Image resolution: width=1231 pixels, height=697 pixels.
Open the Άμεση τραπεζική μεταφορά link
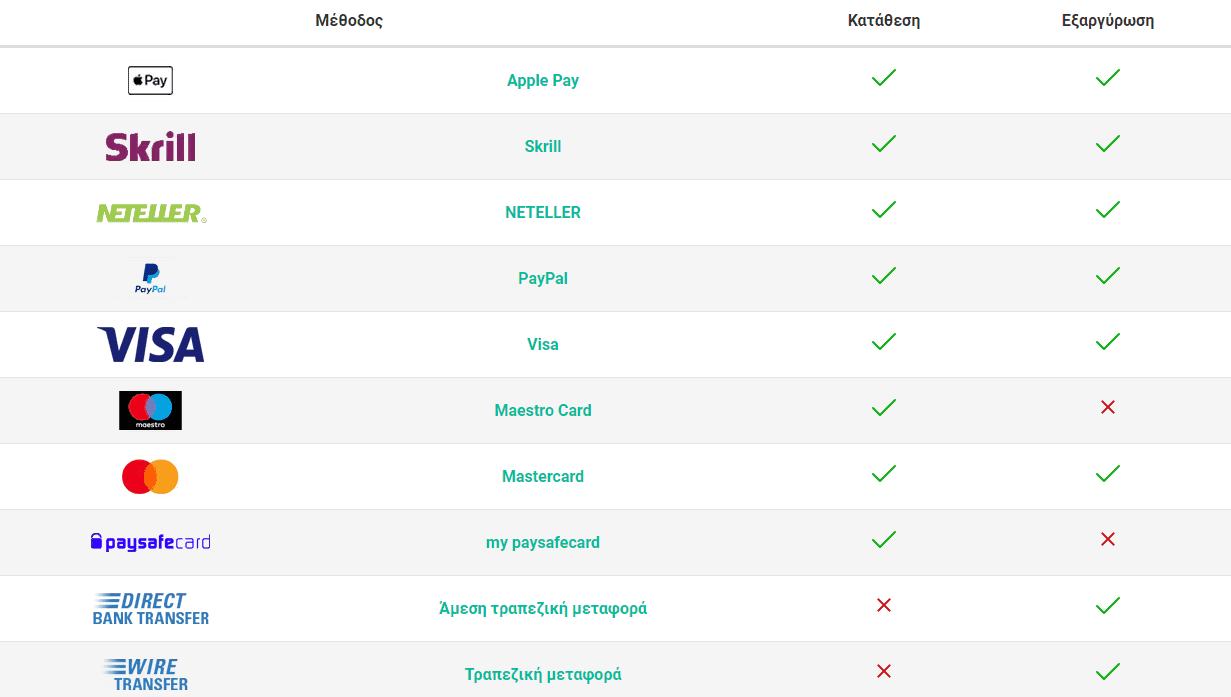pyautogui.click(x=543, y=609)
